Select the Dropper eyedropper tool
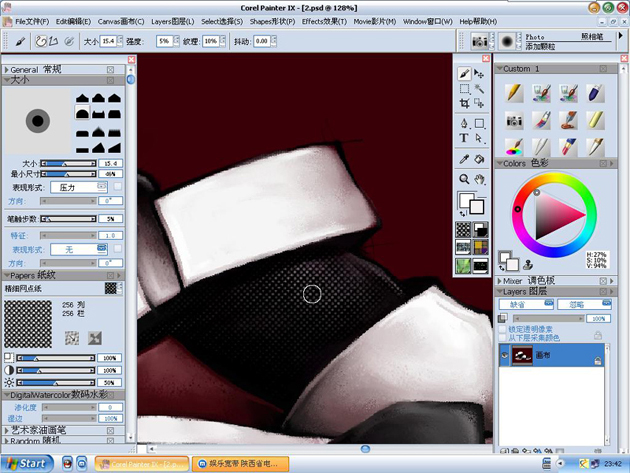The width and height of the screenshot is (630, 473). 464,159
